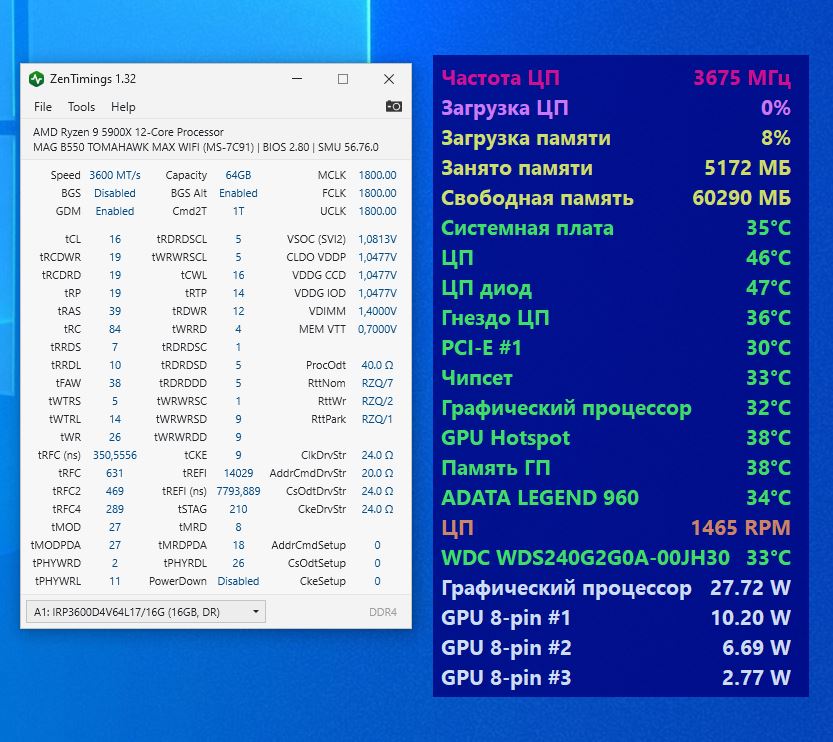Click the tRFC2 value 469
Screen dimensions: 833x742
click(115, 491)
